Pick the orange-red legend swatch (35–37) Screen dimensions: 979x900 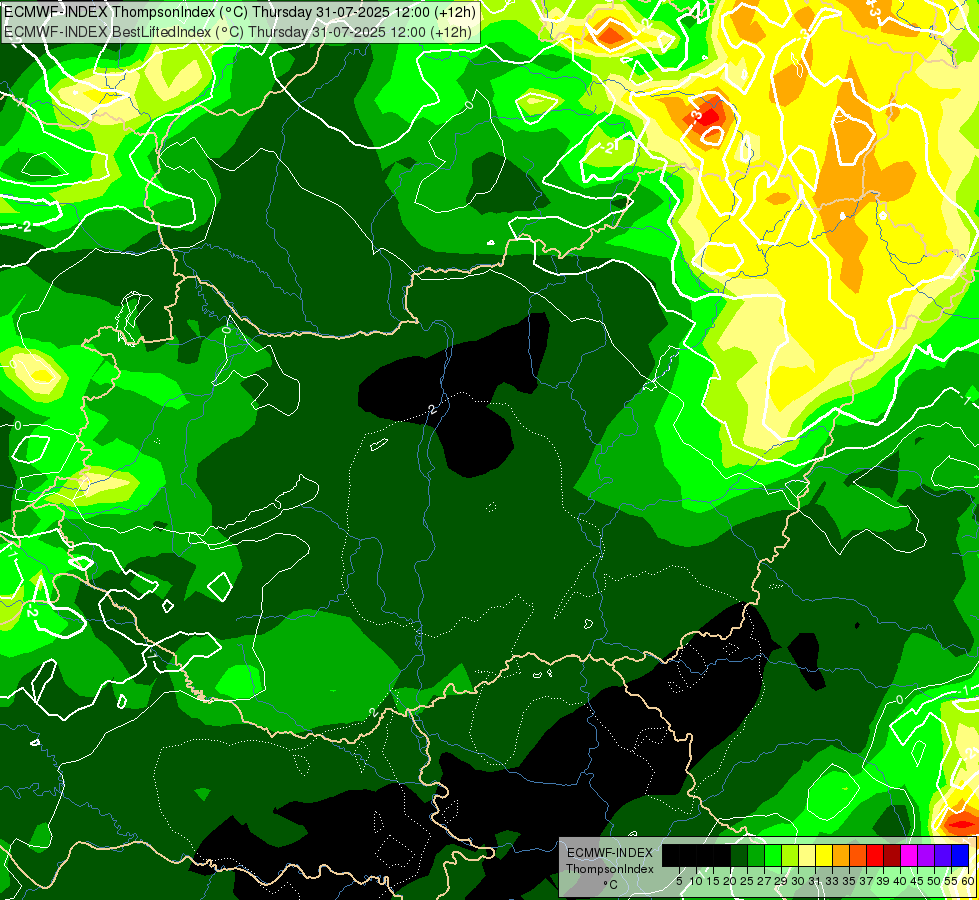pos(858,855)
